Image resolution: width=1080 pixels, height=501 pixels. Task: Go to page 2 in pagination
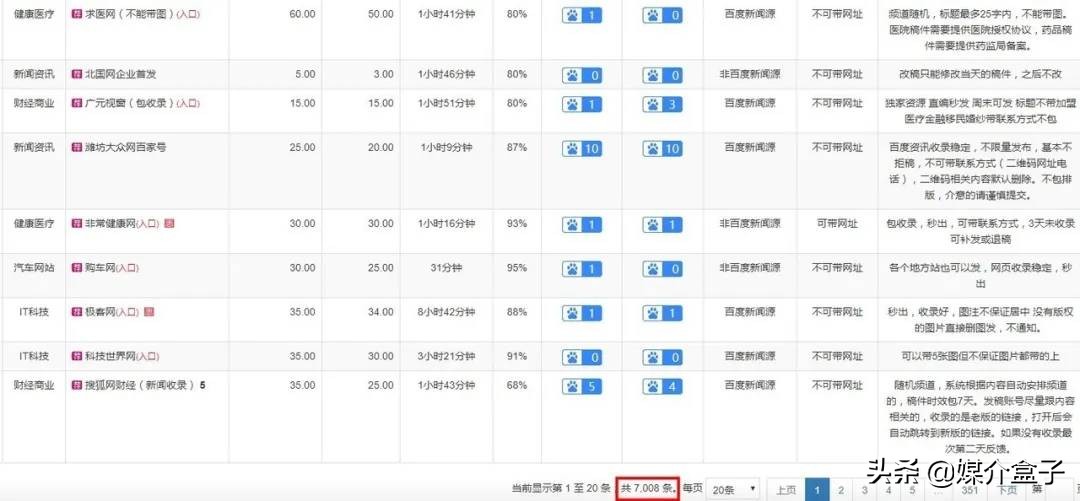click(842, 490)
